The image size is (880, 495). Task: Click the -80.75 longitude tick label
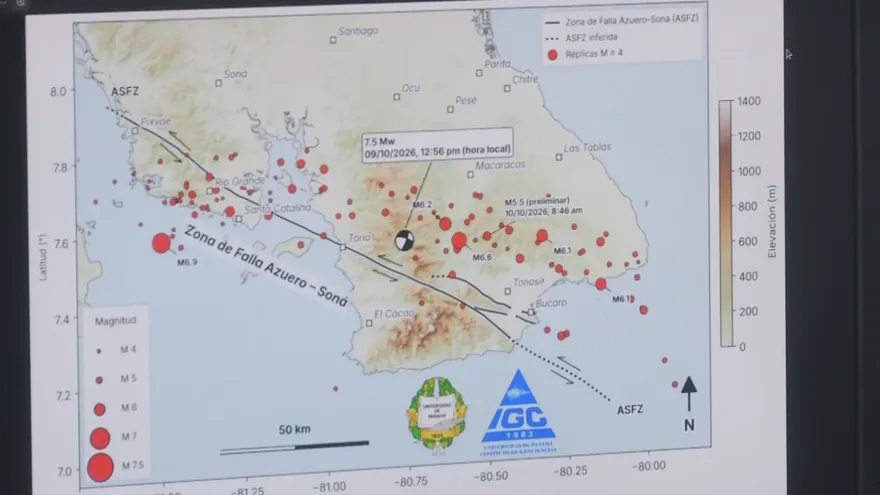point(410,482)
